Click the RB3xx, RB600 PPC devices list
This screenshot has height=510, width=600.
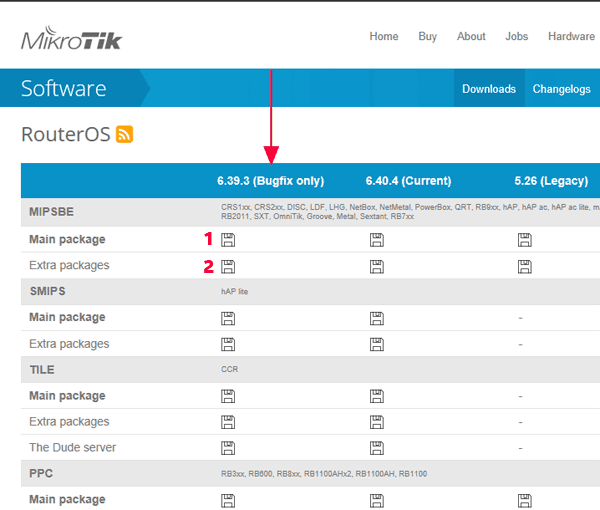click(324, 474)
